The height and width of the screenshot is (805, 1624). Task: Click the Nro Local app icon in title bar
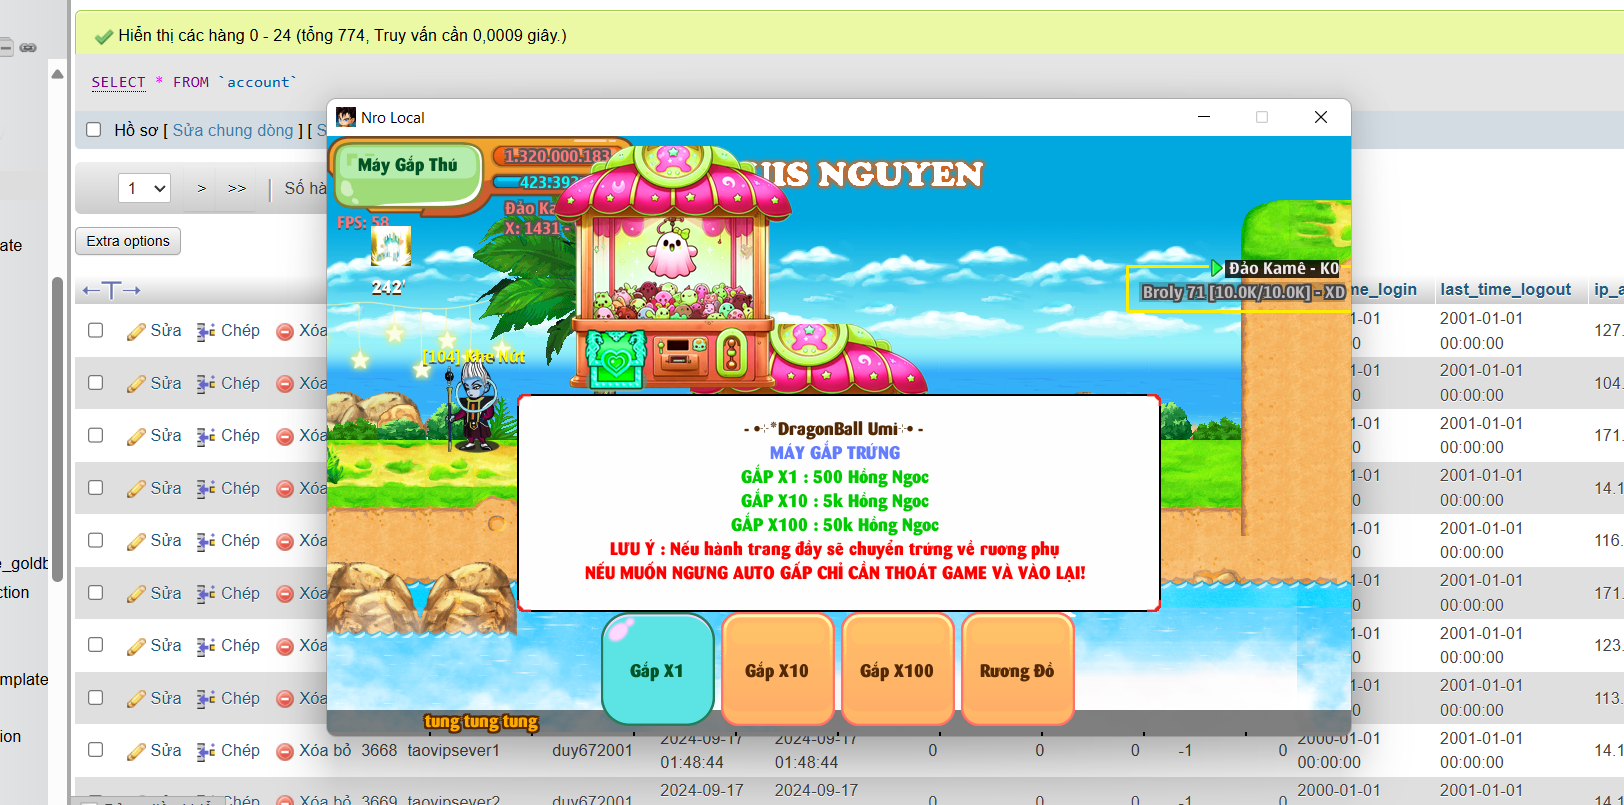pyautogui.click(x=346, y=118)
